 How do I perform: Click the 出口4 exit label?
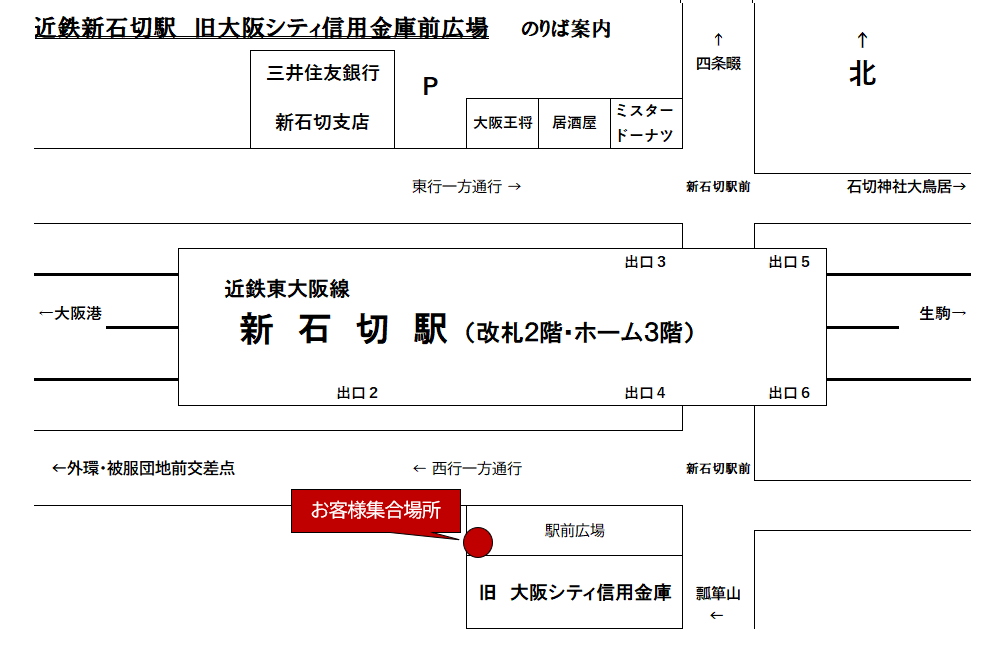click(645, 393)
